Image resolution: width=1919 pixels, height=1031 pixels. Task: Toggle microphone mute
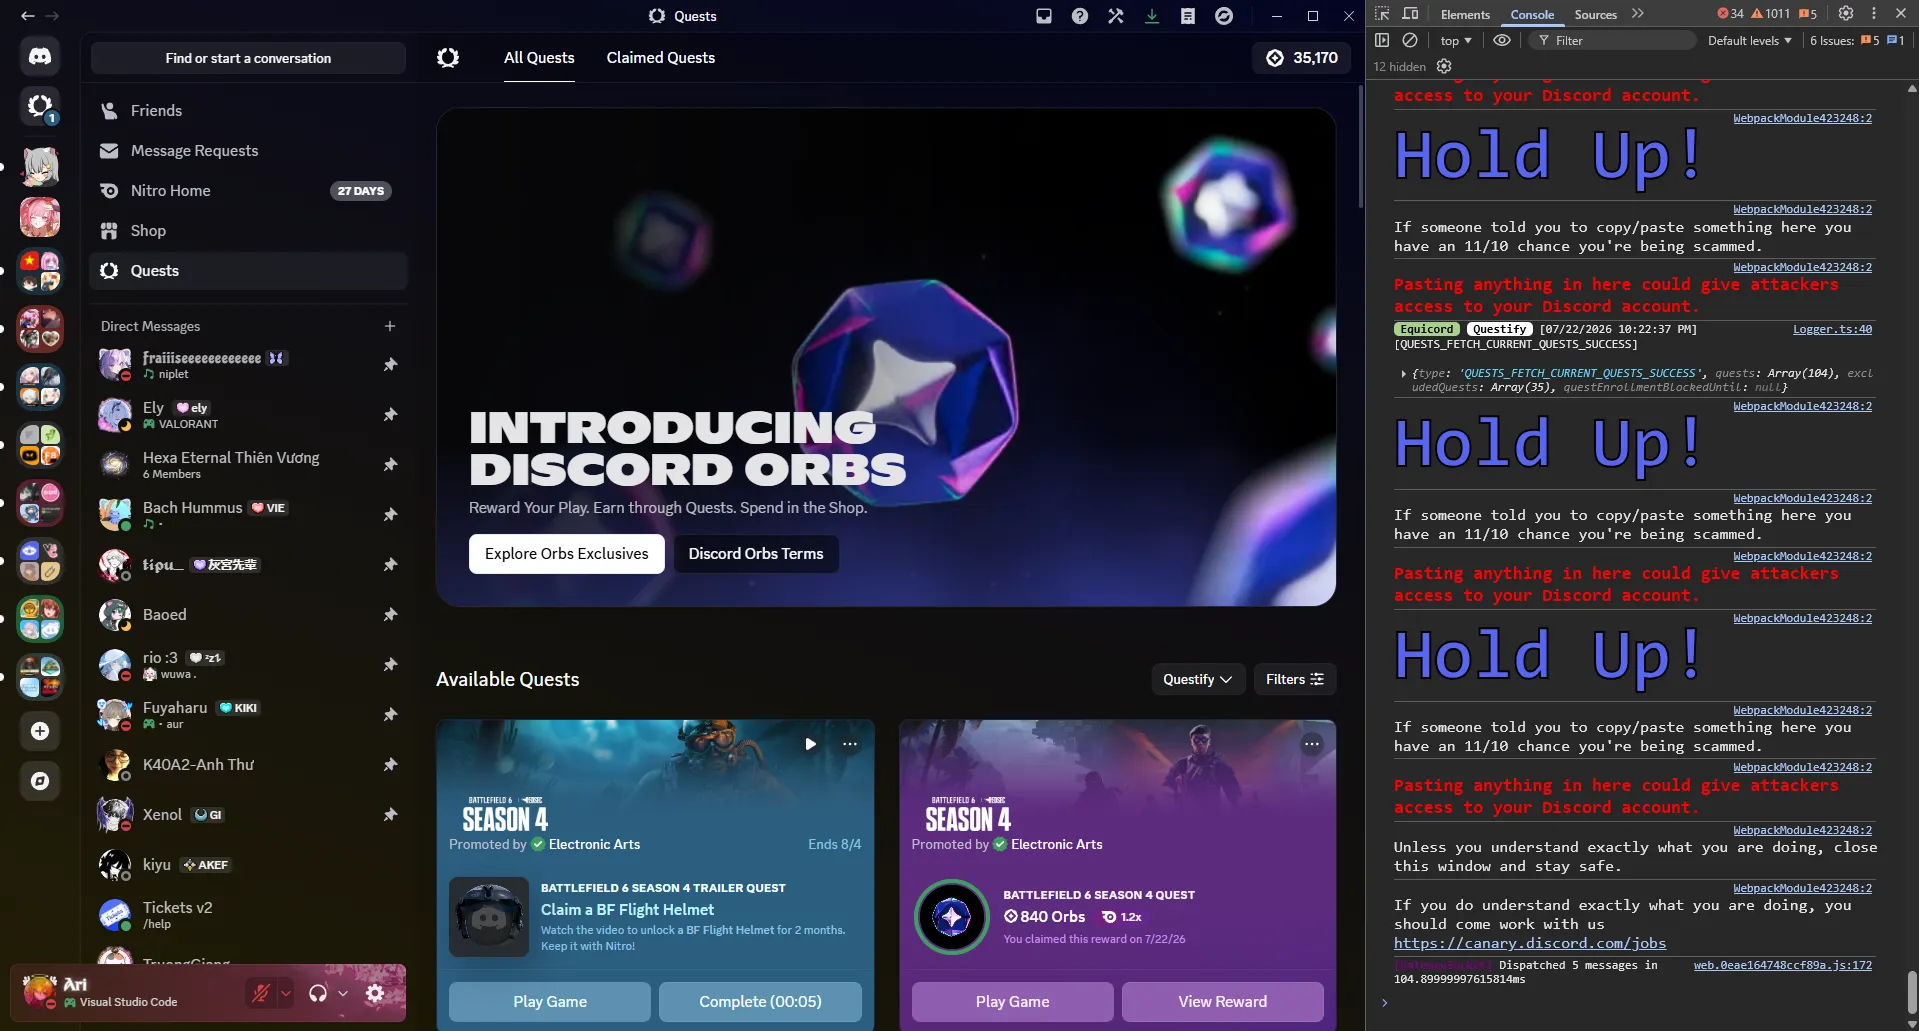tap(261, 993)
